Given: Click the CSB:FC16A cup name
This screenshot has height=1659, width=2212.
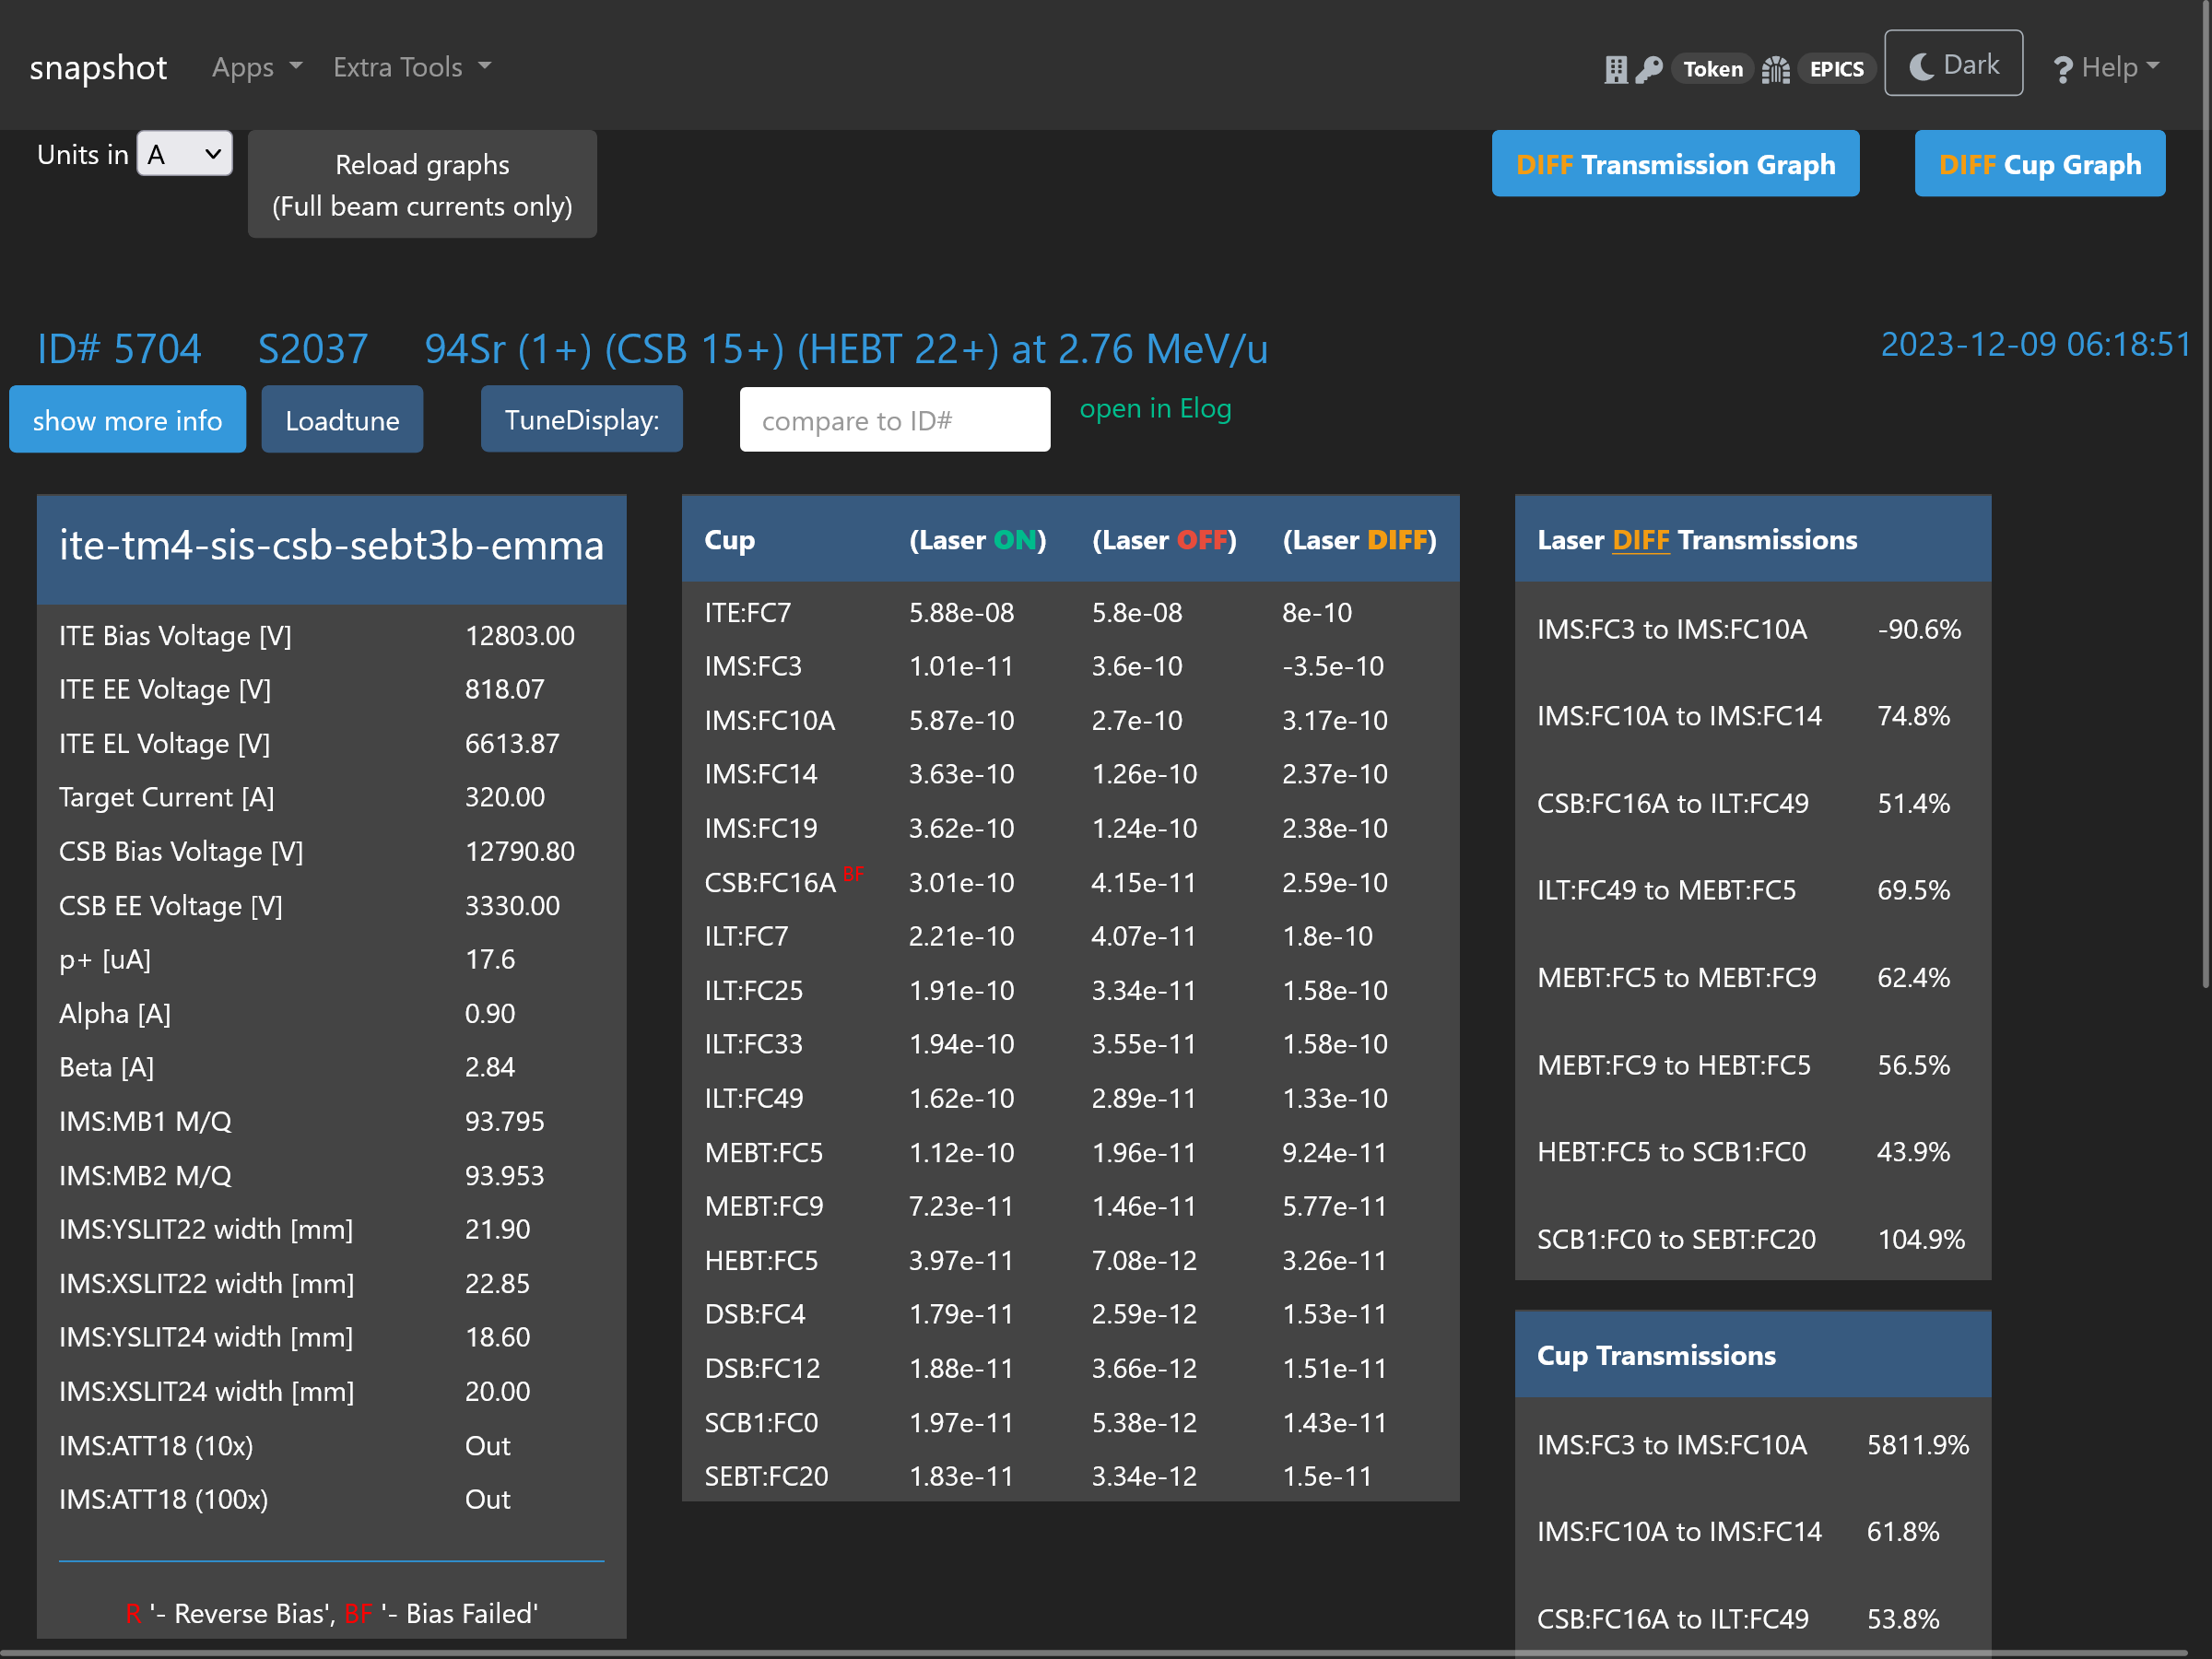Looking at the screenshot, I should [769, 883].
